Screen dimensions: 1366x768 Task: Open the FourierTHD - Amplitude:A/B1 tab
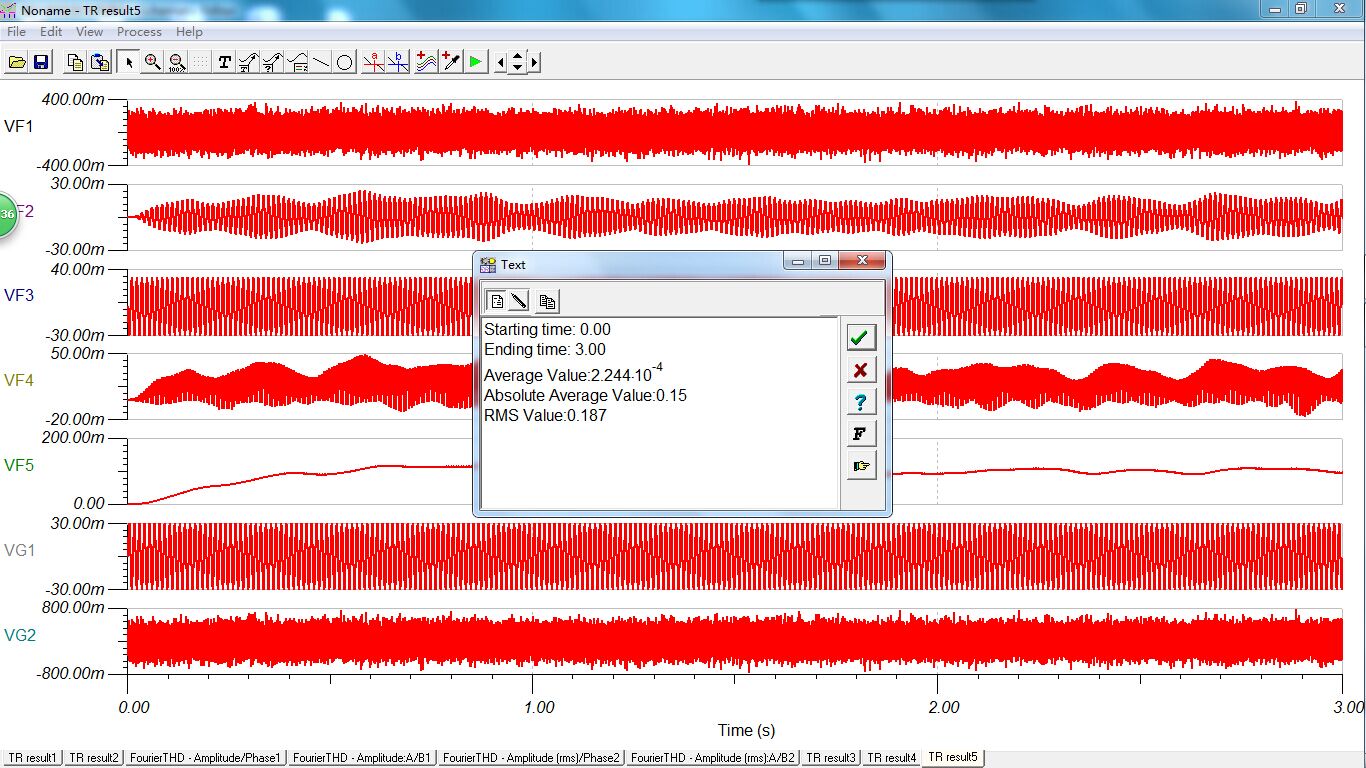click(362, 758)
